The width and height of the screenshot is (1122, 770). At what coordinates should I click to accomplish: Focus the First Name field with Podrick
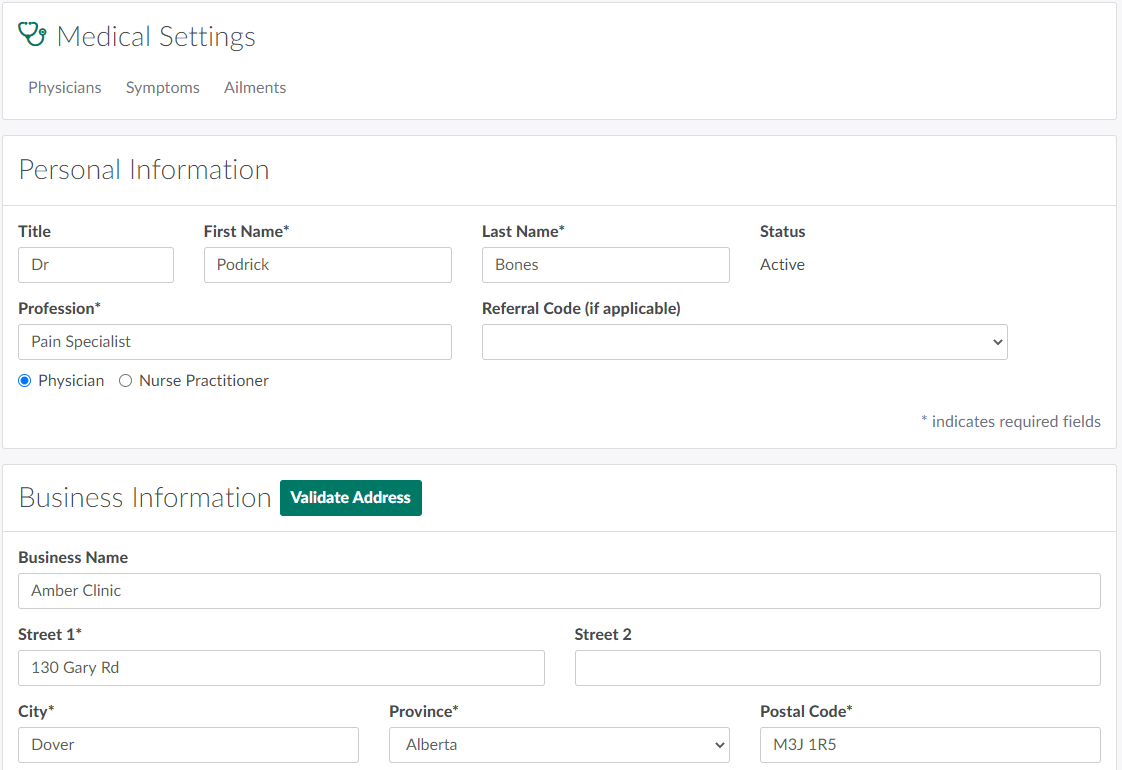[x=327, y=265]
